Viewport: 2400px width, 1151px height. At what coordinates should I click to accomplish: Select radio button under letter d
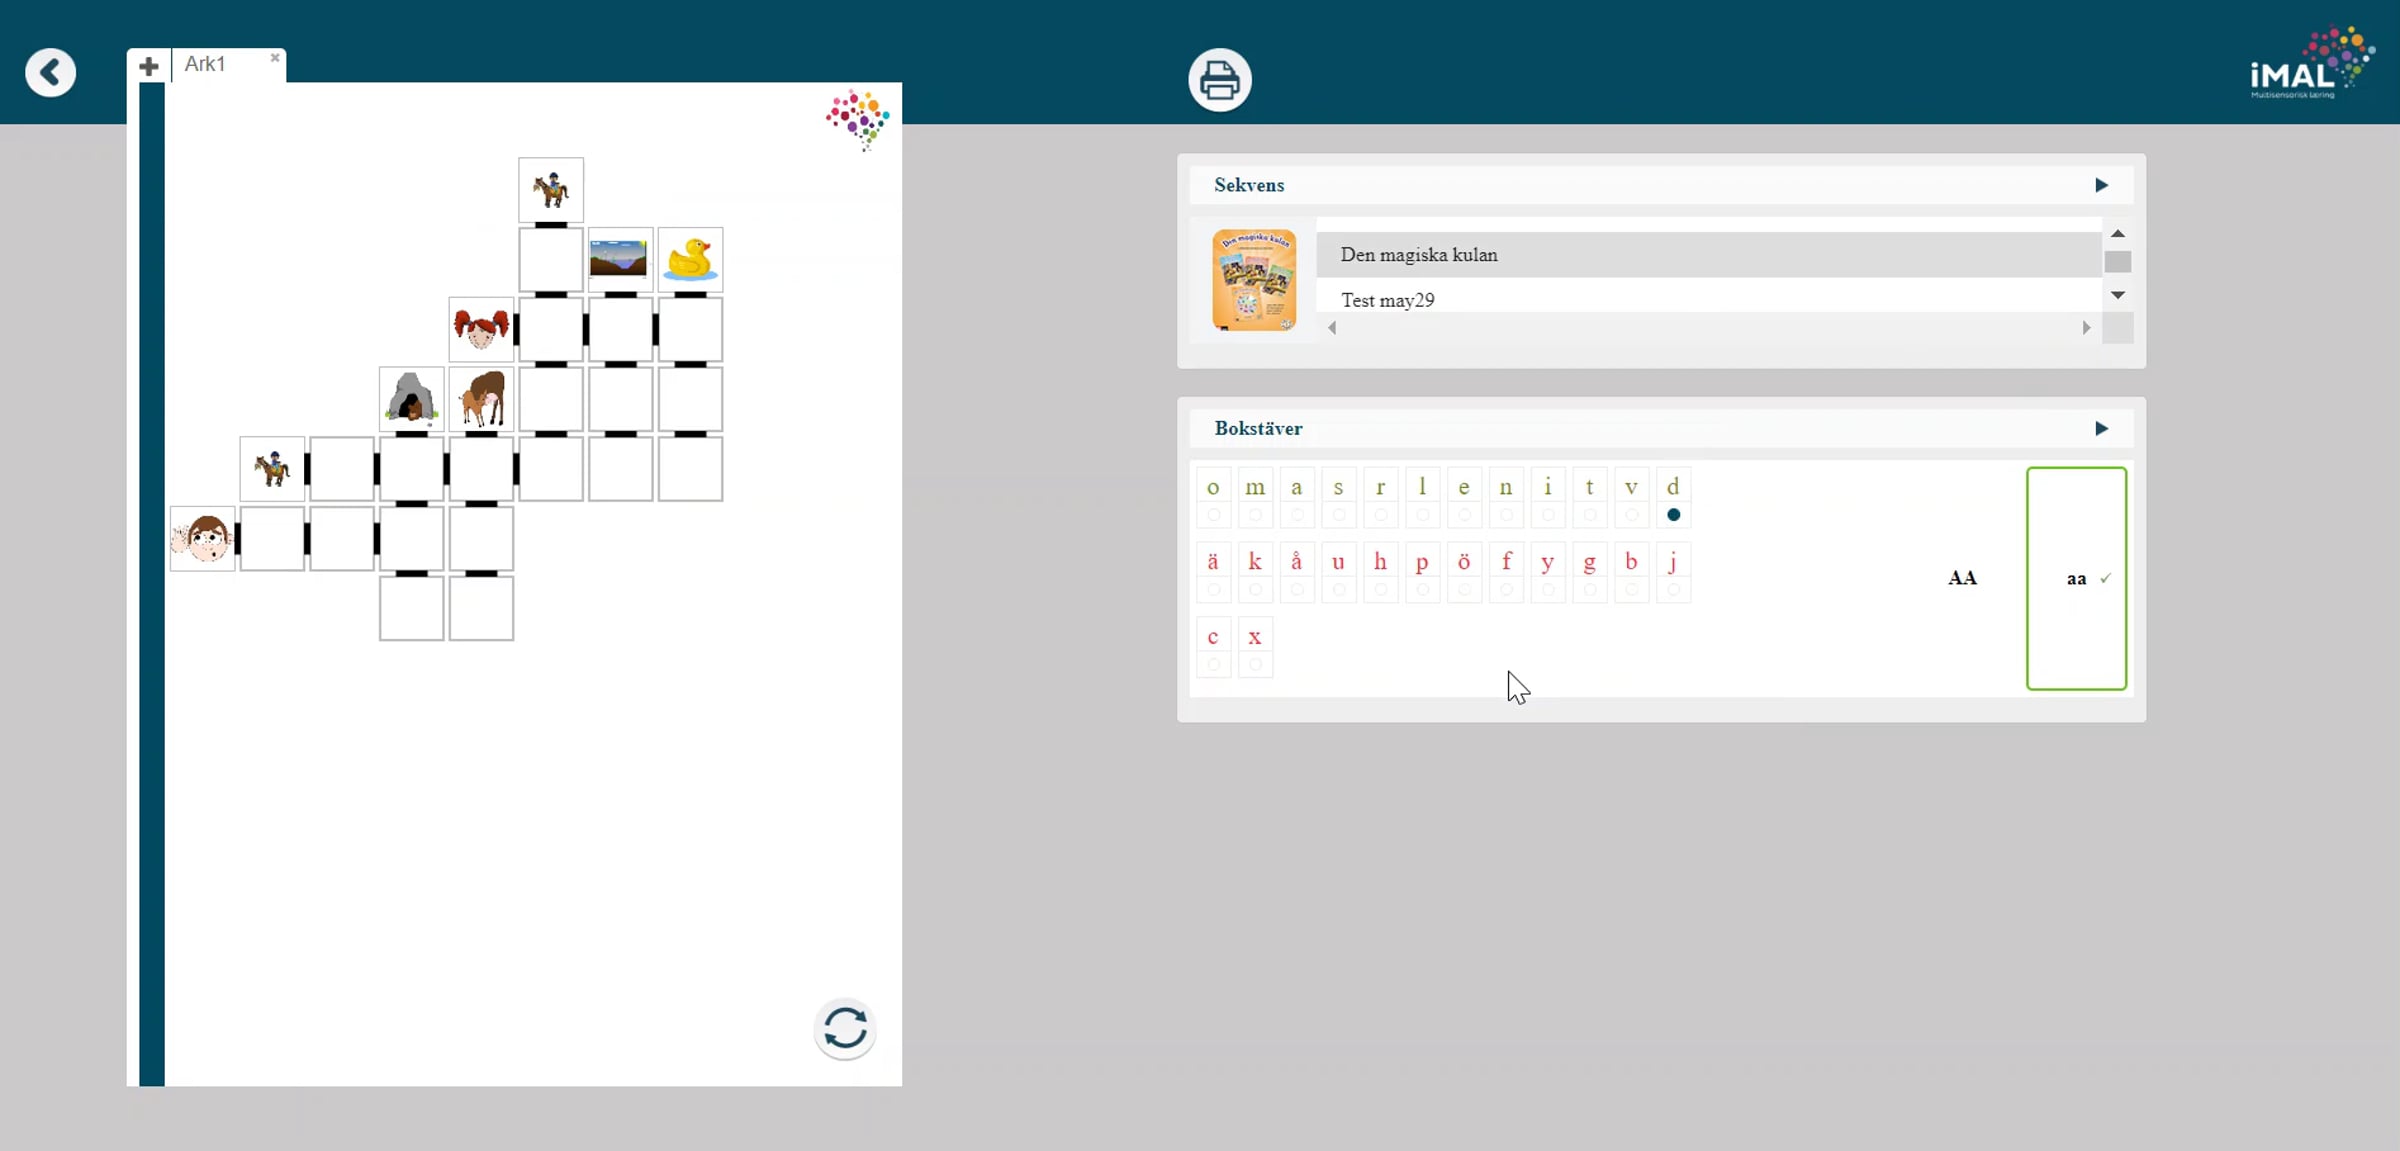(1673, 515)
